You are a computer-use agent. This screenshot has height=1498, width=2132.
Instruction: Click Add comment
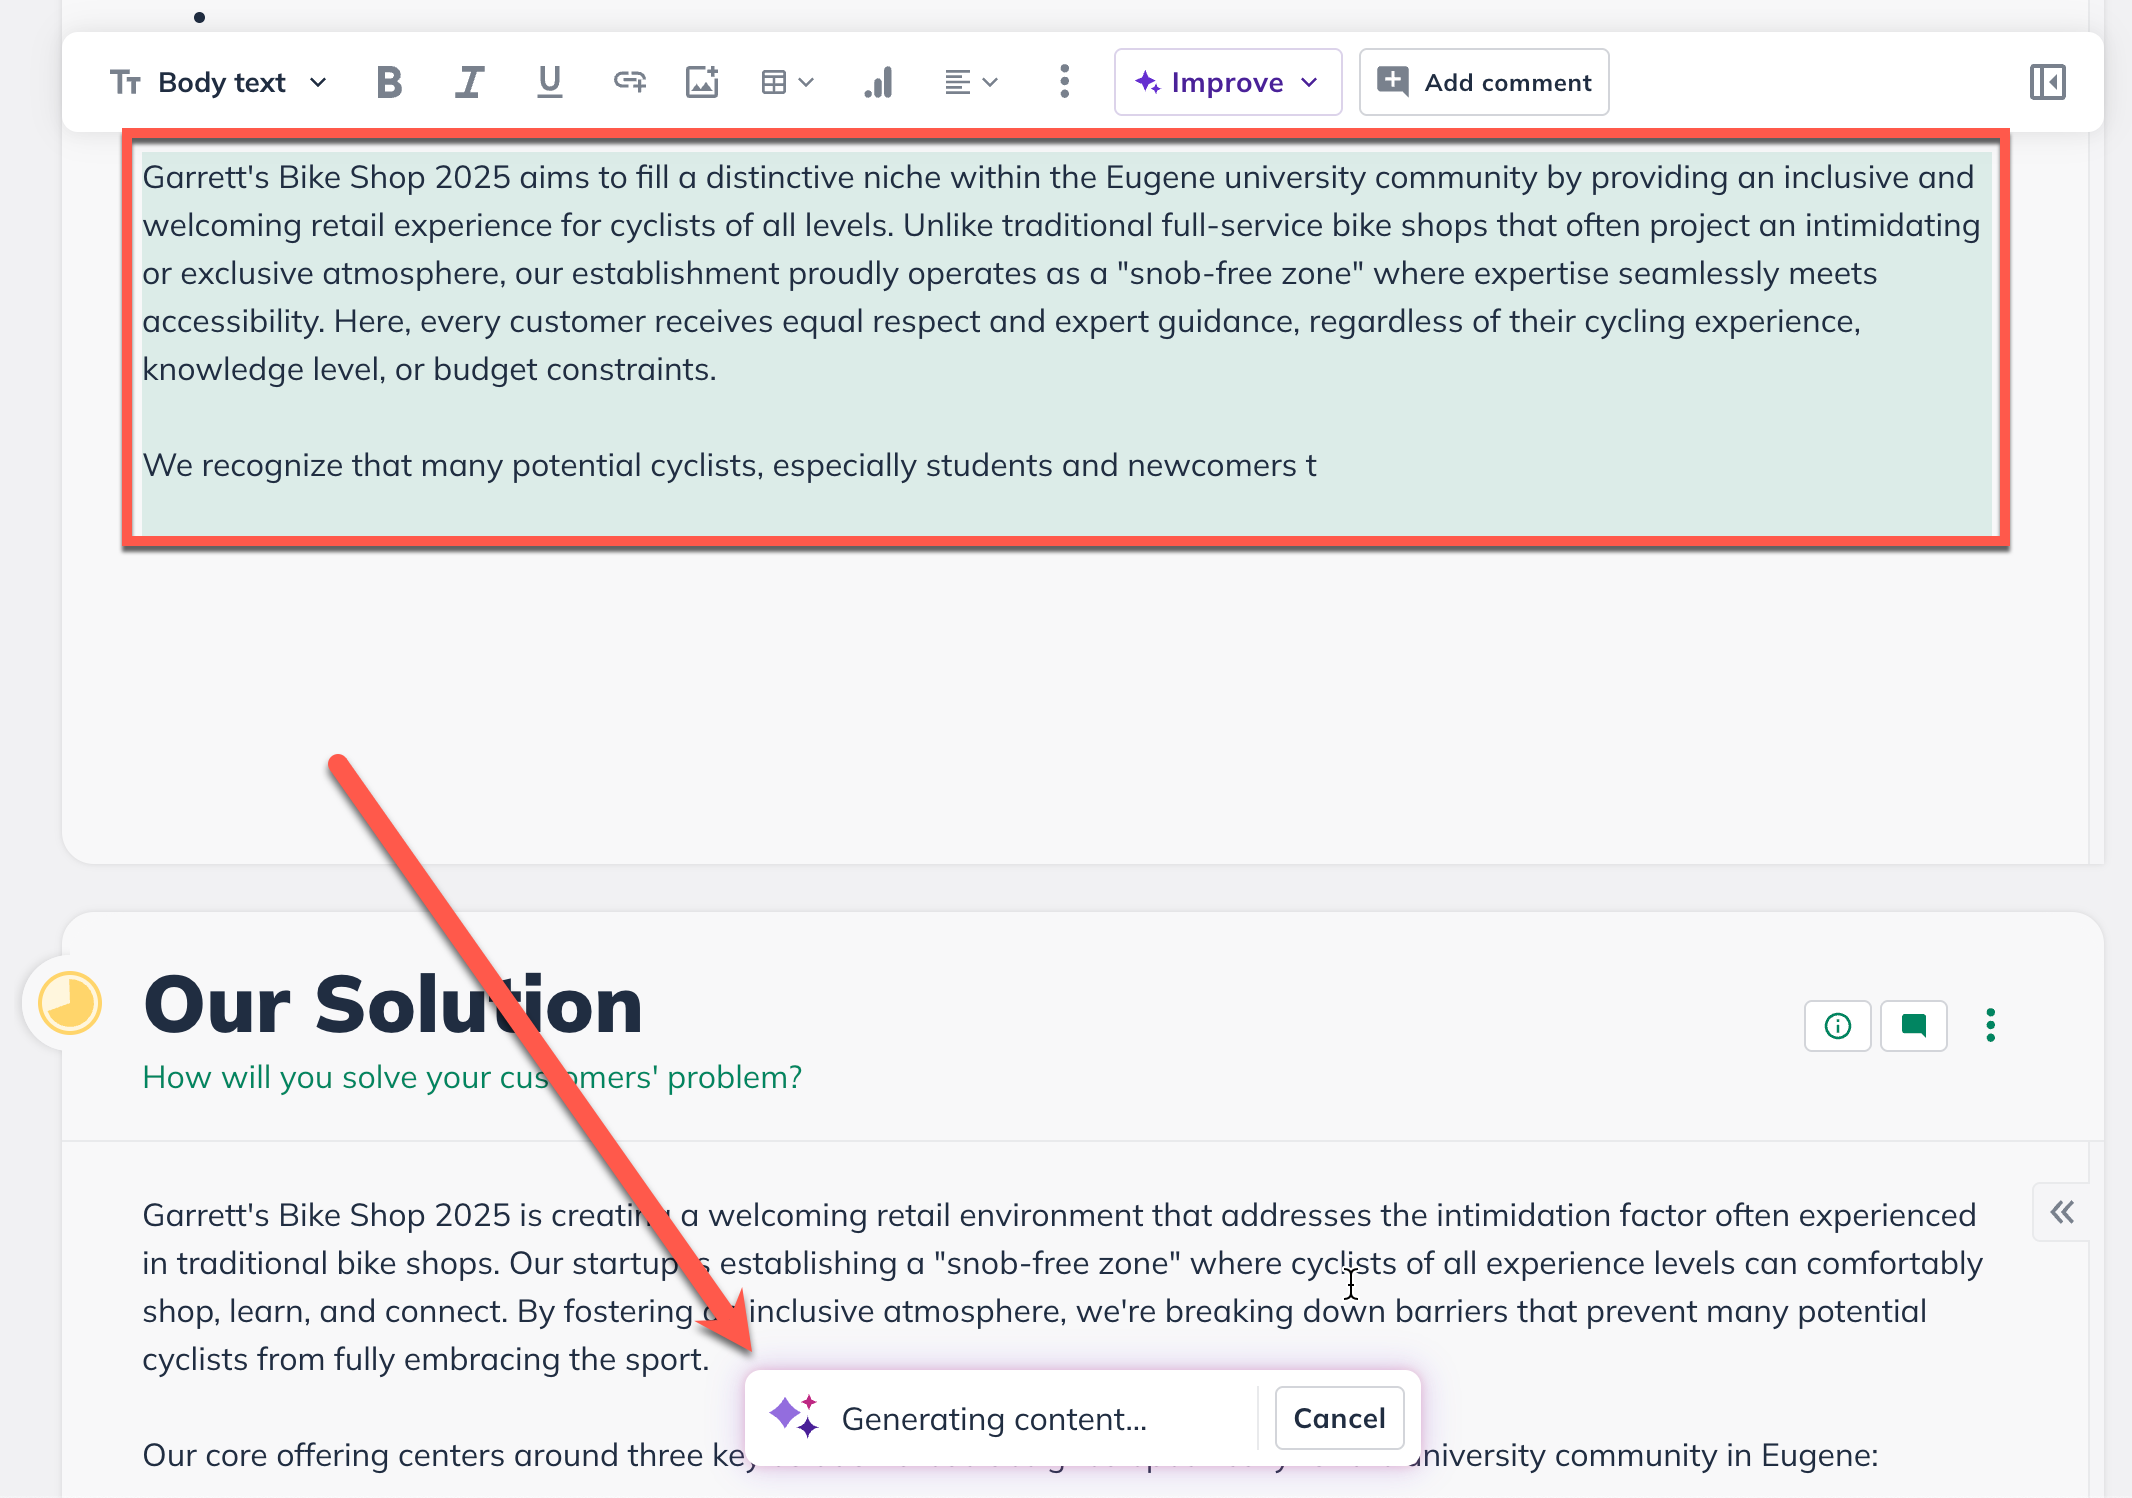tap(1483, 82)
